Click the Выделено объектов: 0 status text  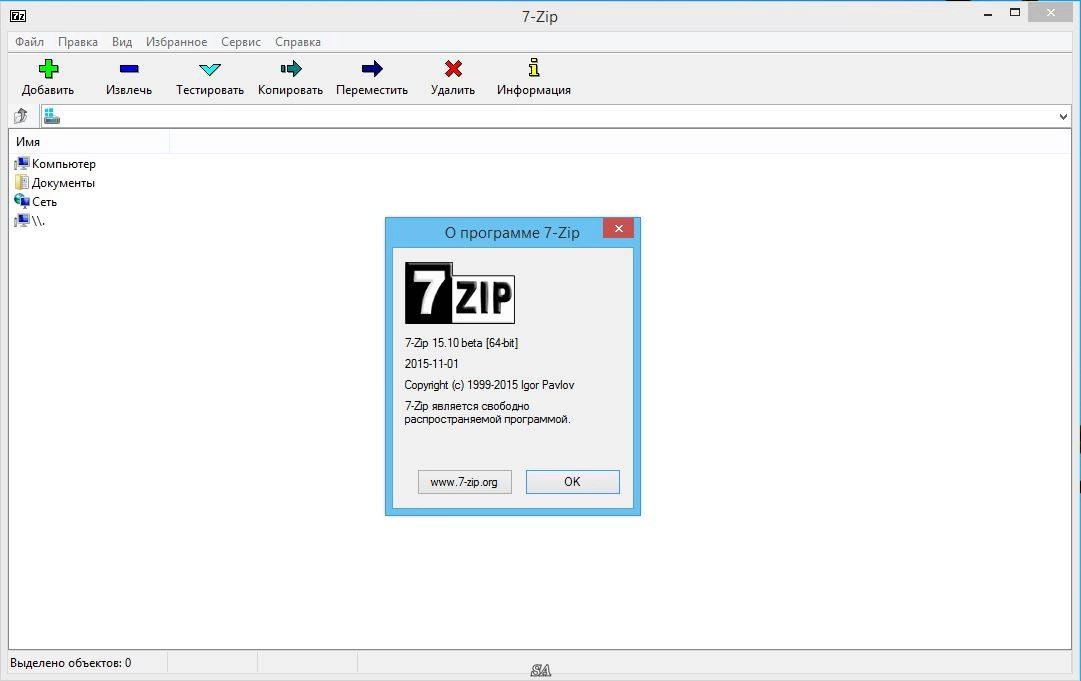pos(71,663)
